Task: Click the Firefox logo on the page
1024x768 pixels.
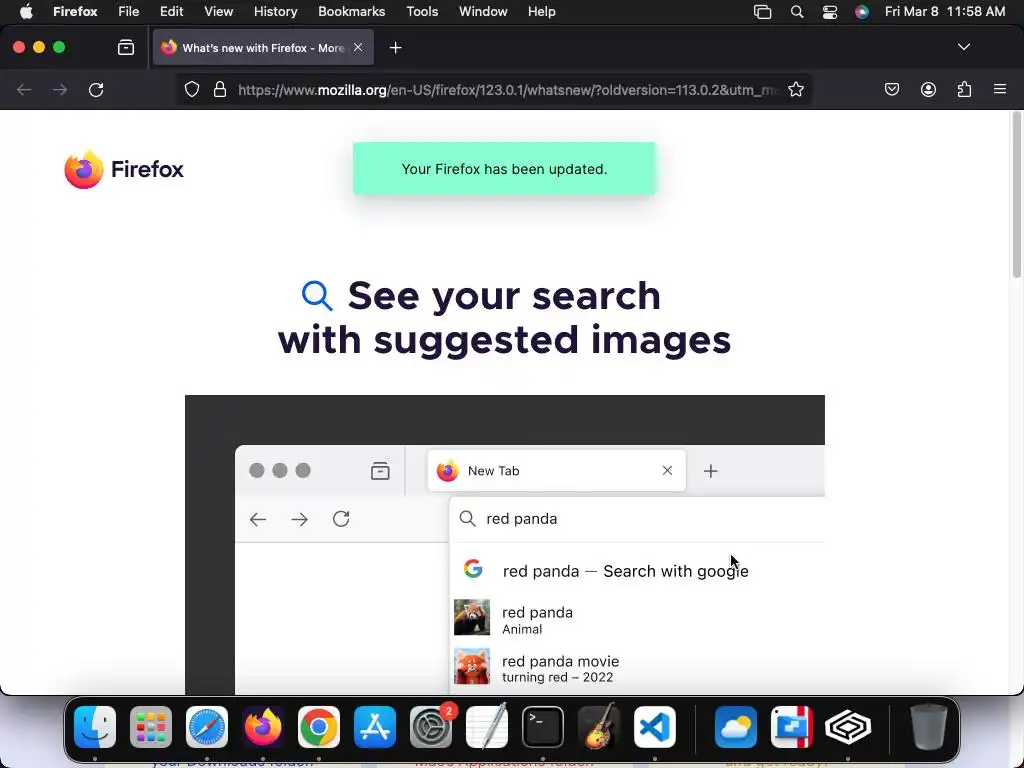Action: 124,169
